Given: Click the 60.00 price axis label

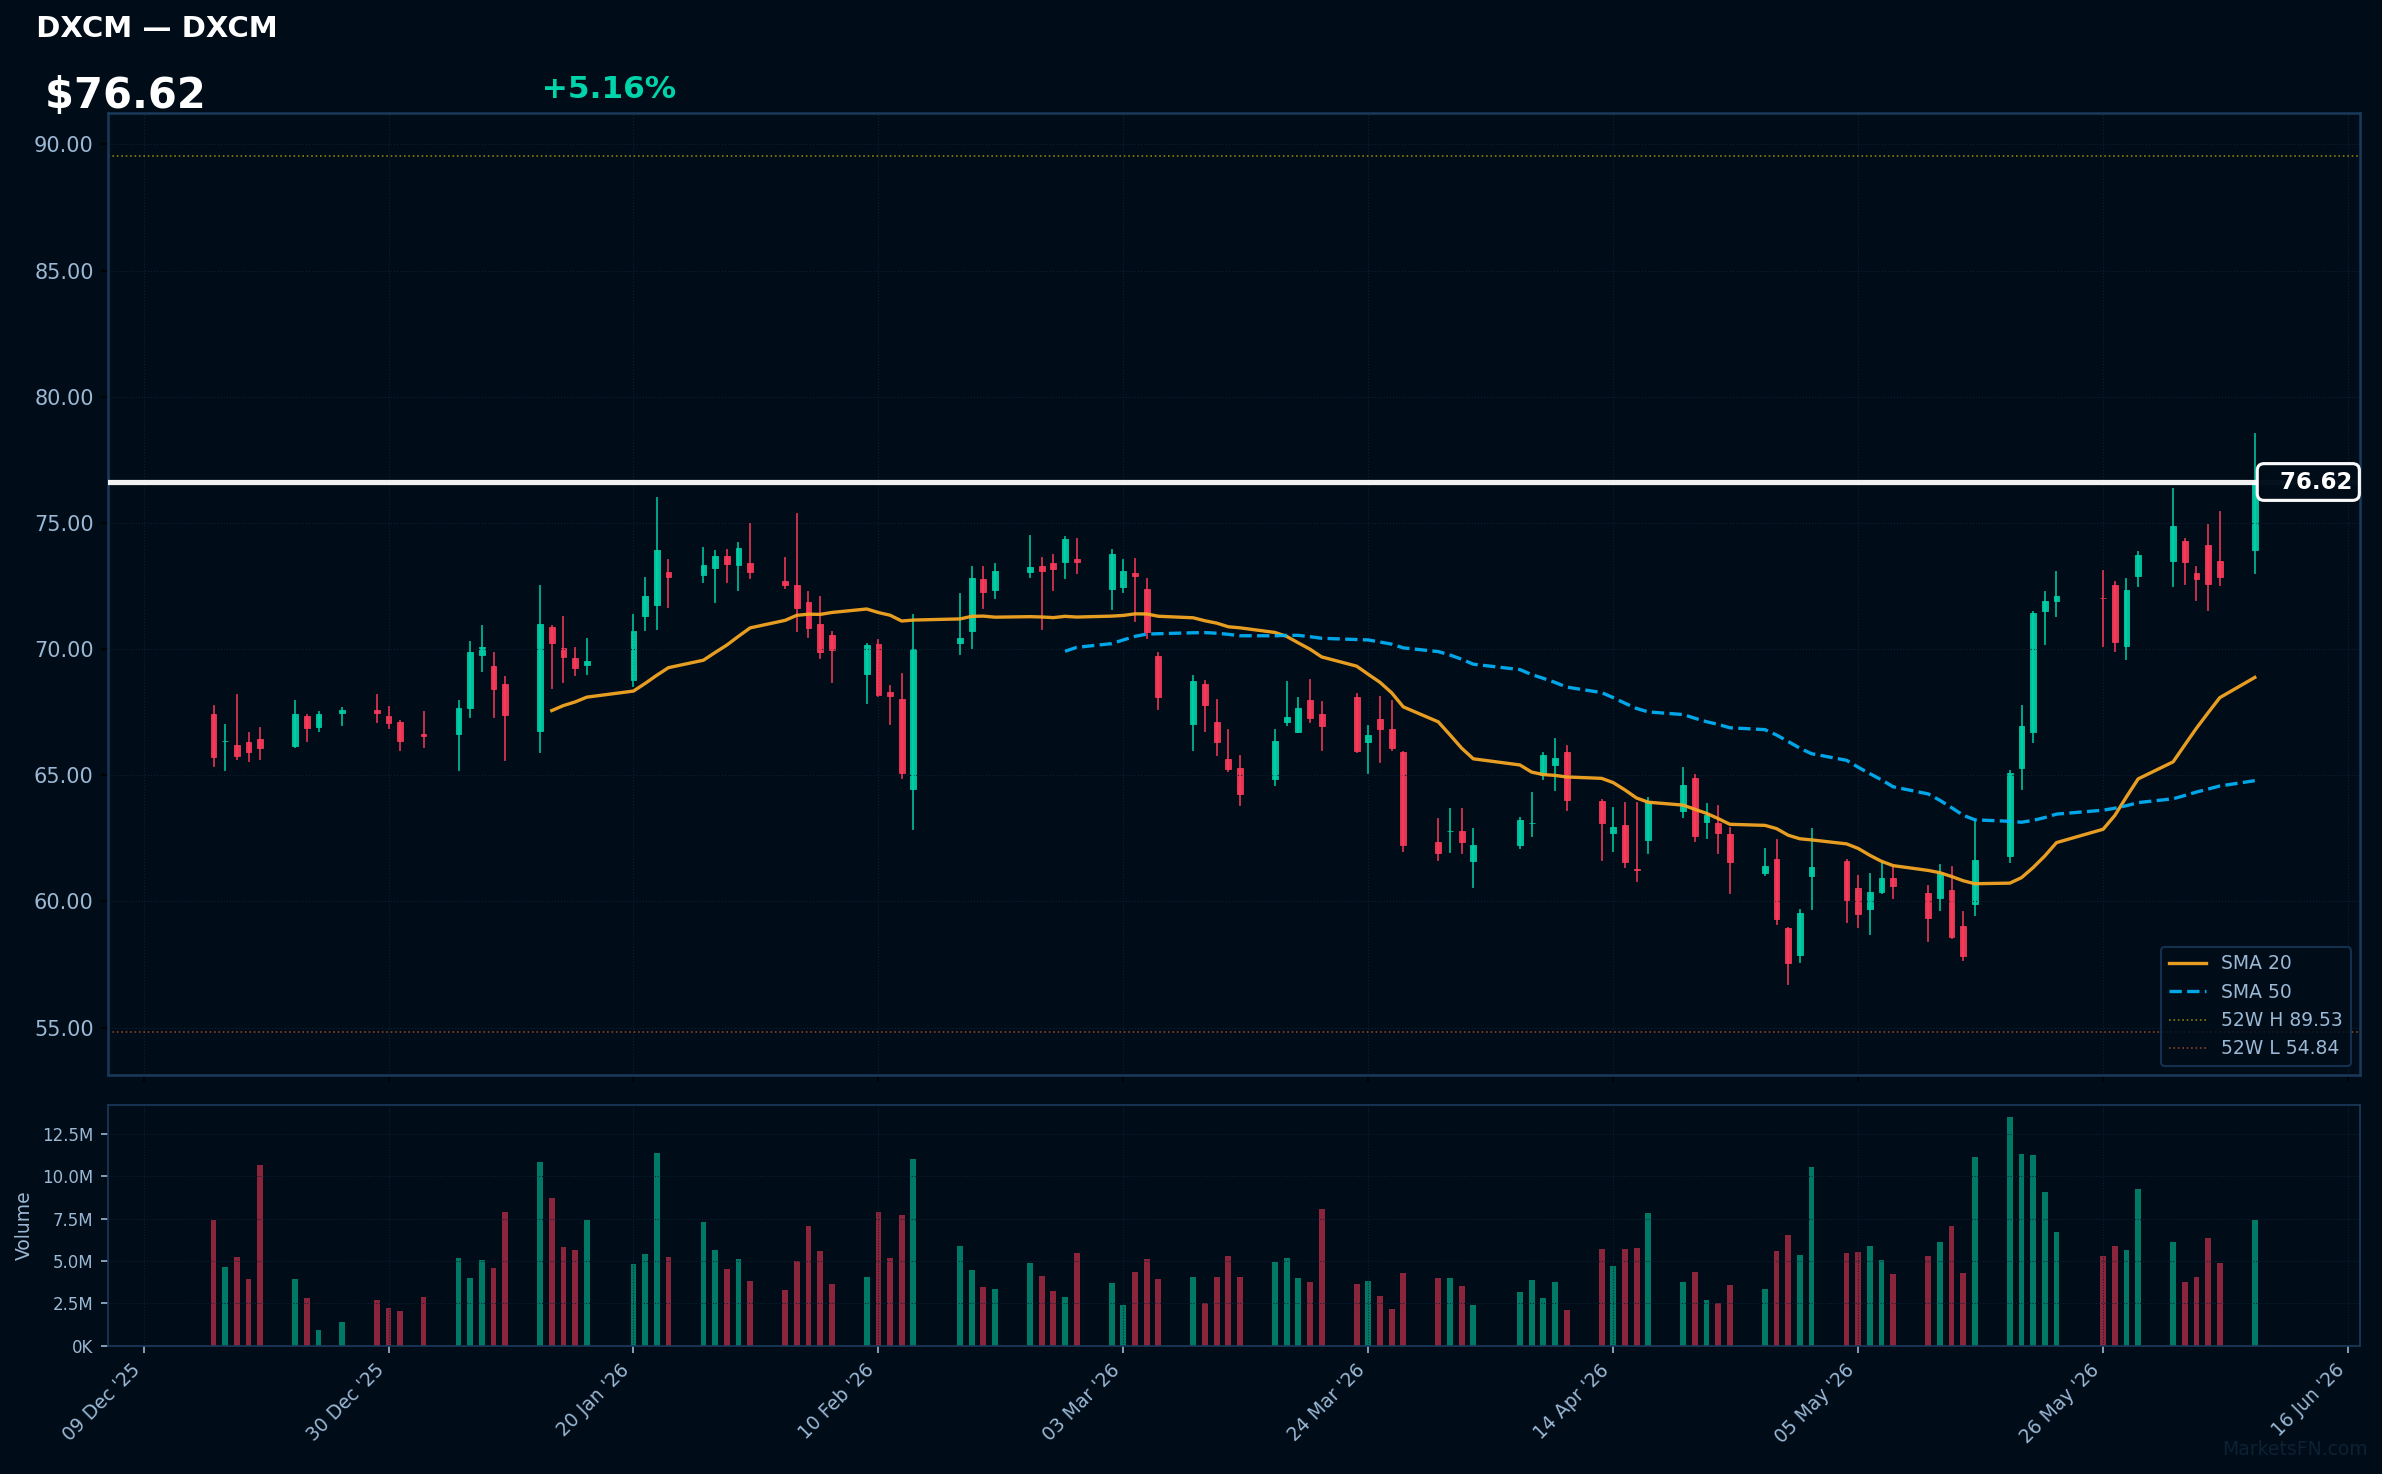Looking at the screenshot, I should (x=63, y=902).
